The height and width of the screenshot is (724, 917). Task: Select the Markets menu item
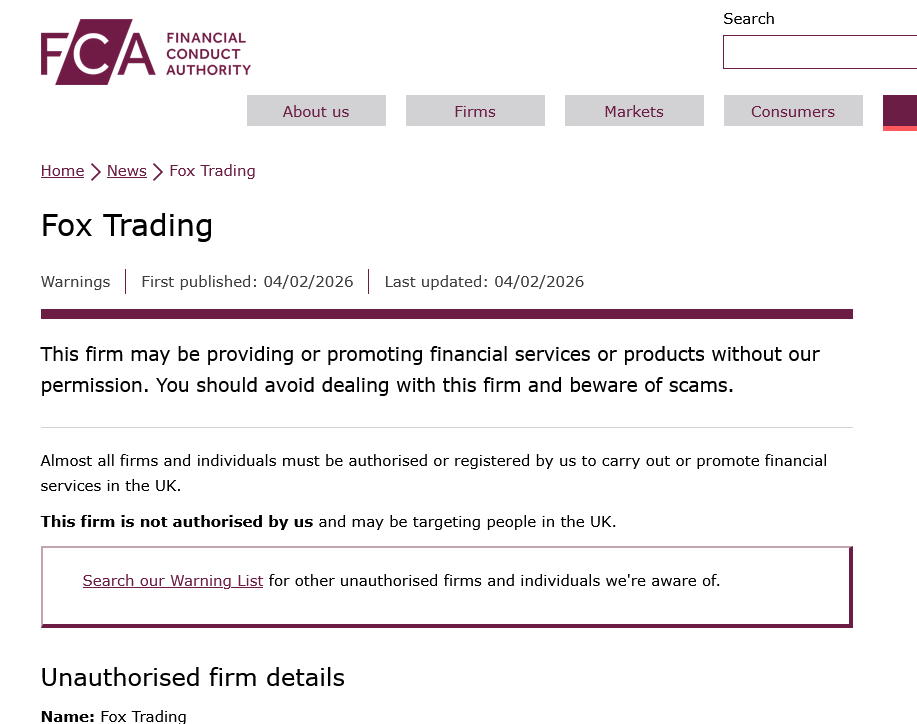pos(634,111)
